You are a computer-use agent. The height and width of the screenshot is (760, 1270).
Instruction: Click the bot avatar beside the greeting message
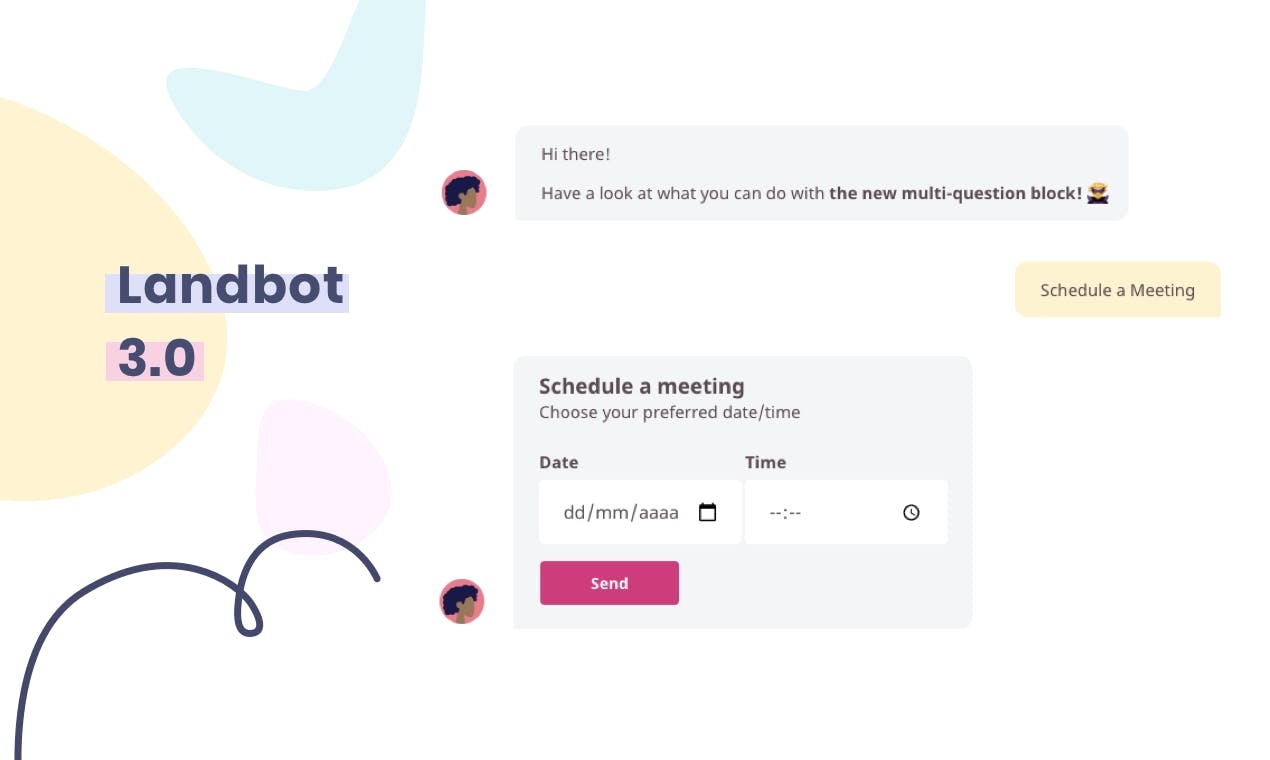(464, 192)
